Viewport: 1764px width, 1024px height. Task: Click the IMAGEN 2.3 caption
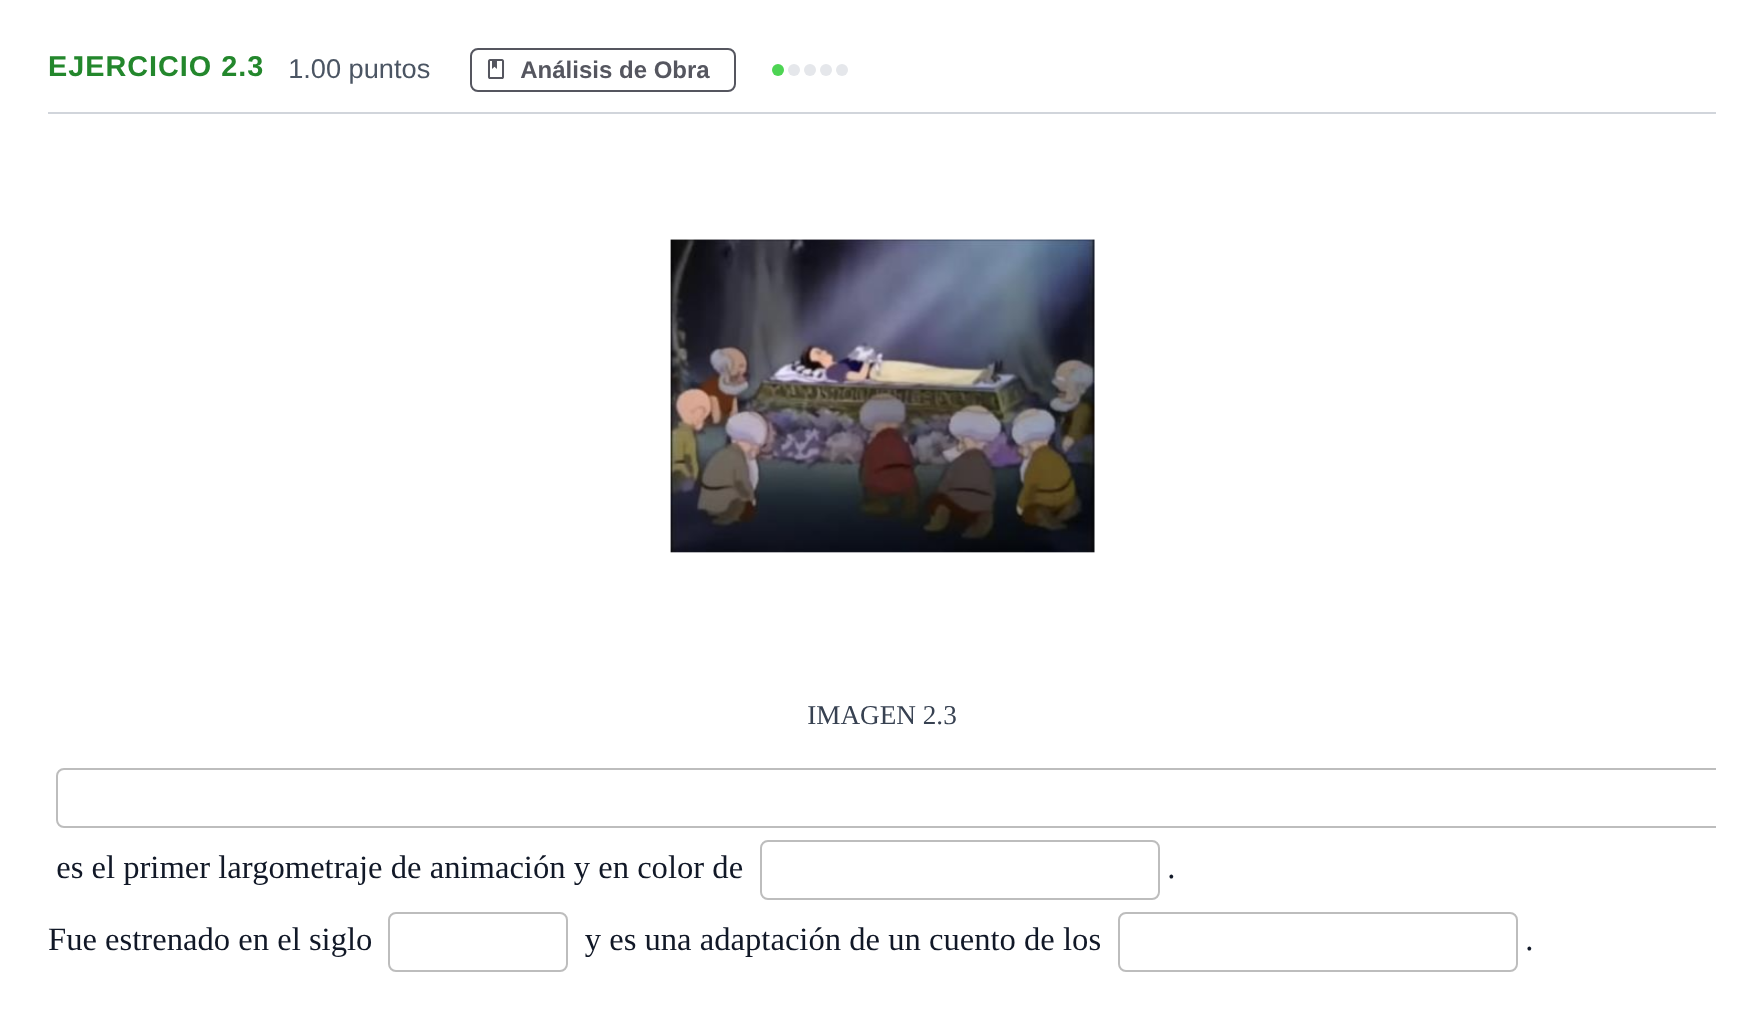point(882,715)
